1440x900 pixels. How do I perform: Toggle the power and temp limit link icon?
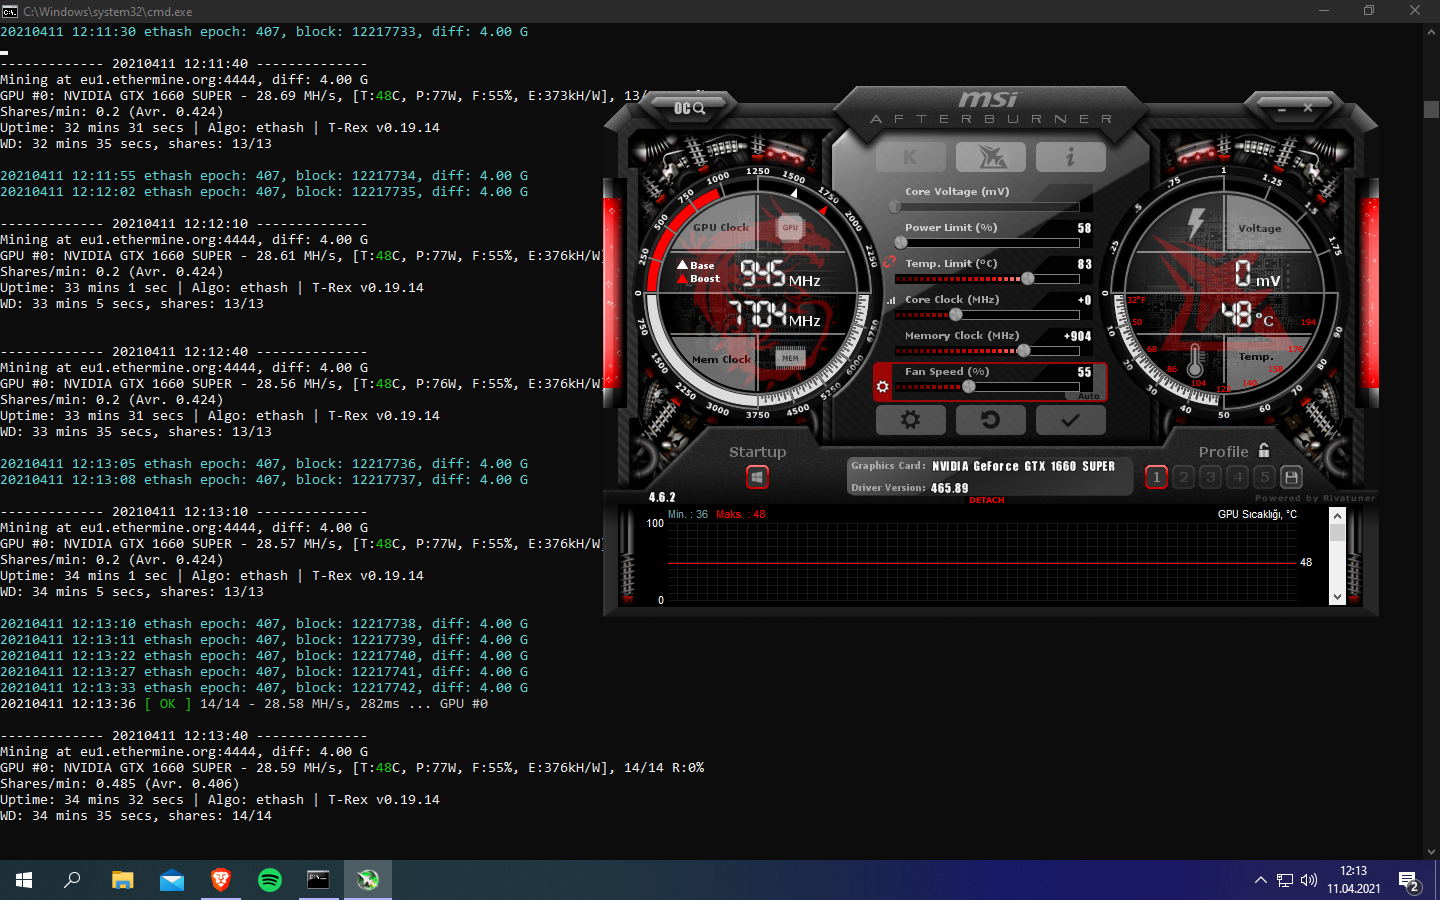[888, 262]
